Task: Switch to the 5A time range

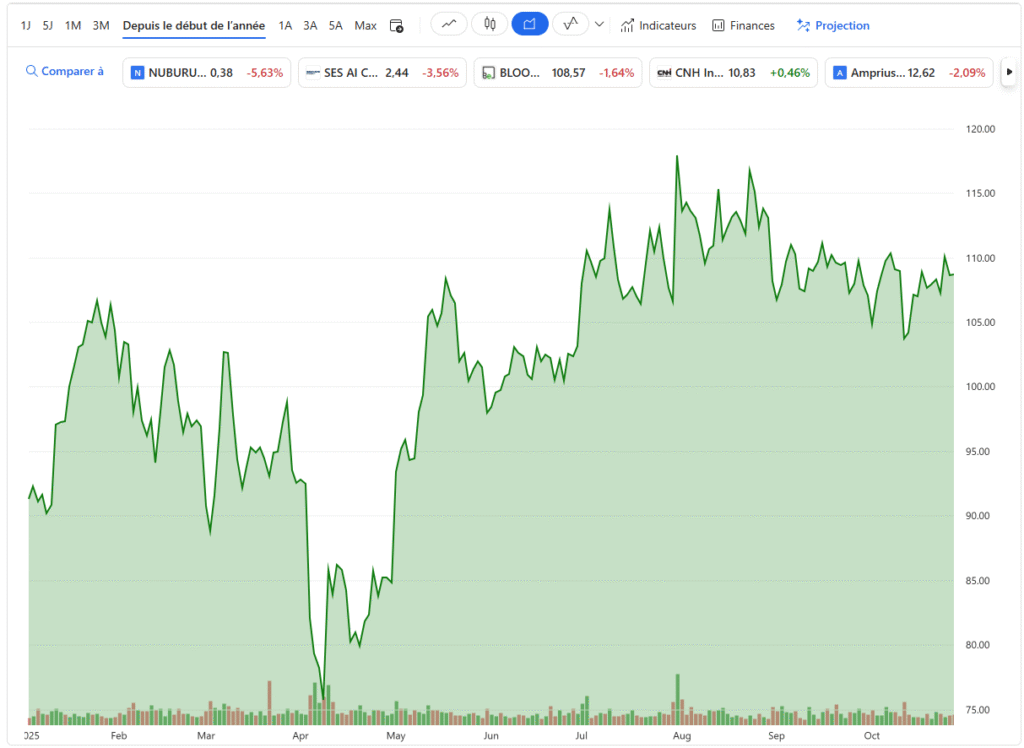Action: tap(335, 25)
